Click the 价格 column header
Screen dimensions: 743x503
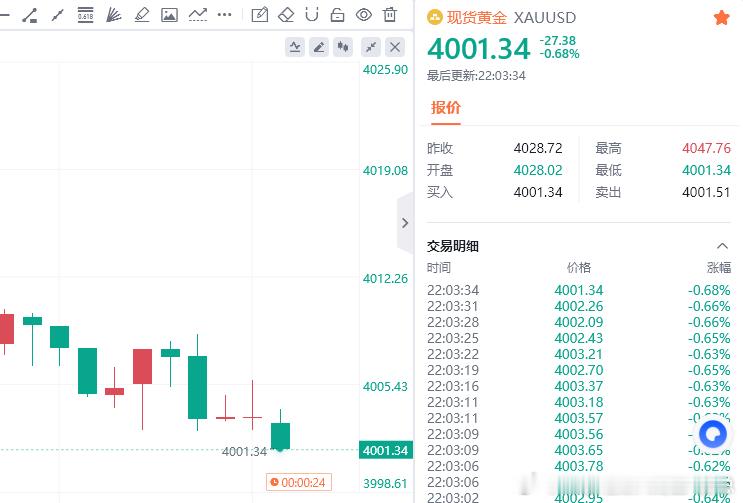pyautogui.click(x=579, y=268)
